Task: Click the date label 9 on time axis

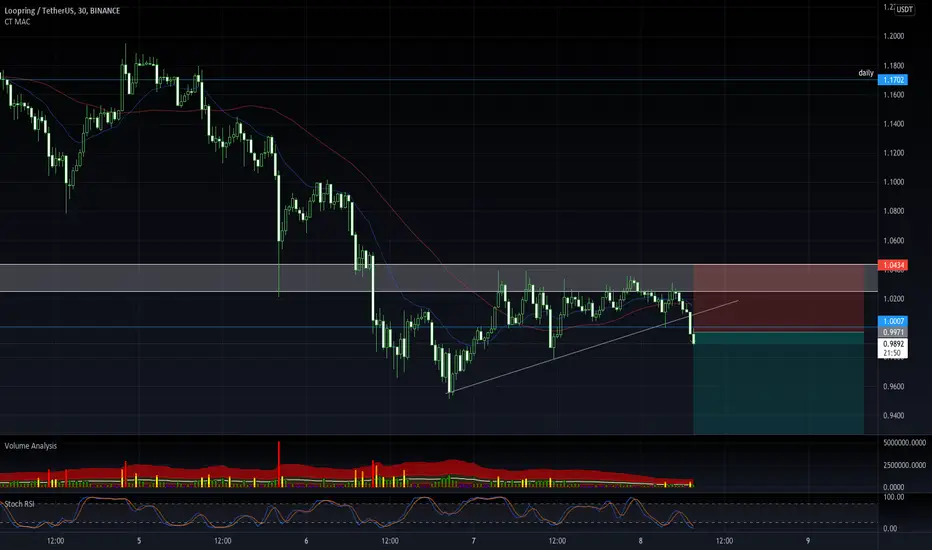Action: pyautogui.click(x=808, y=541)
